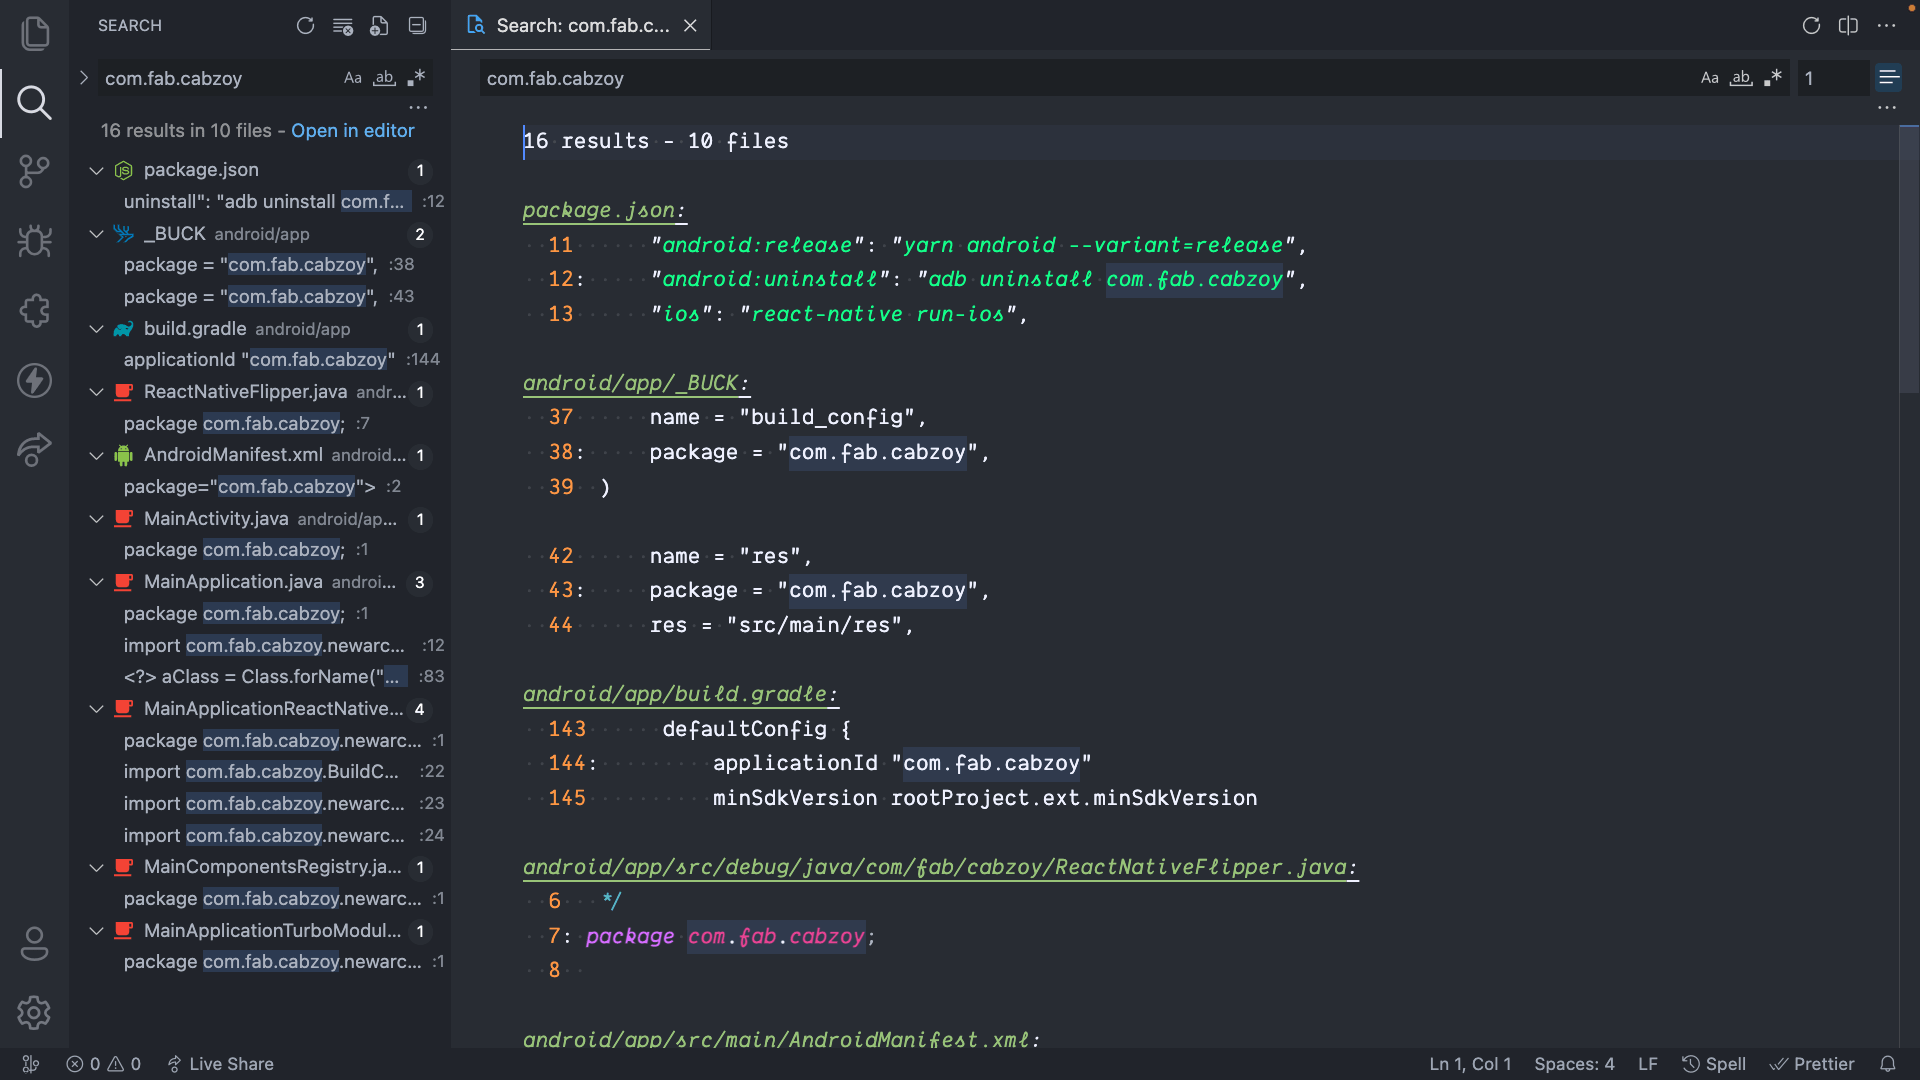The image size is (1920, 1080).
Task: Close the Search: com.fab.c... tab
Action: click(690, 26)
